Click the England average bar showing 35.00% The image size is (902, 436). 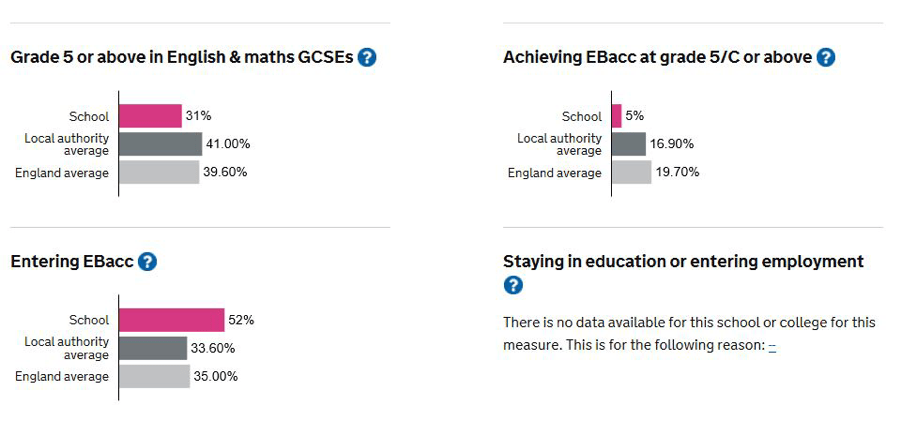tap(154, 376)
